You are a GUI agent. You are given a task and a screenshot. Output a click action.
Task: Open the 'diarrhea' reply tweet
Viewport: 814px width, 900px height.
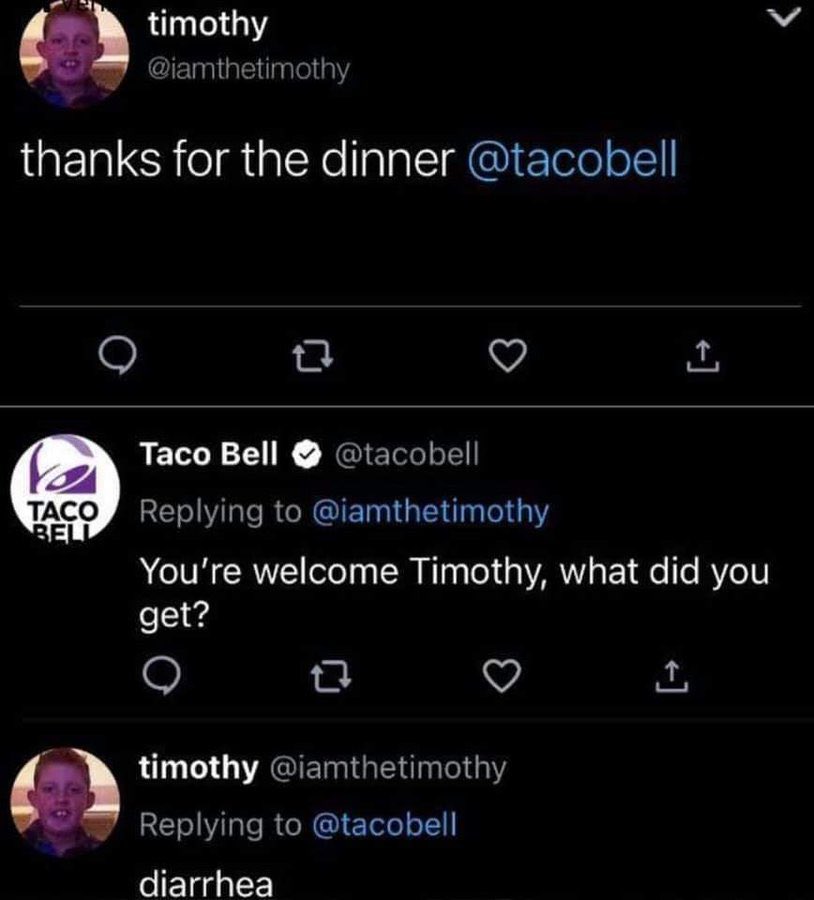[206, 886]
